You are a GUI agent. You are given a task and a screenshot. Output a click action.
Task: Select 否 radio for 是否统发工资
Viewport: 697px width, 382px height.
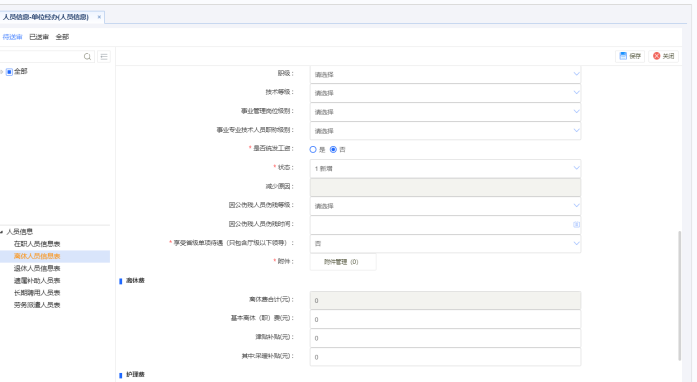(x=333, y=150)
